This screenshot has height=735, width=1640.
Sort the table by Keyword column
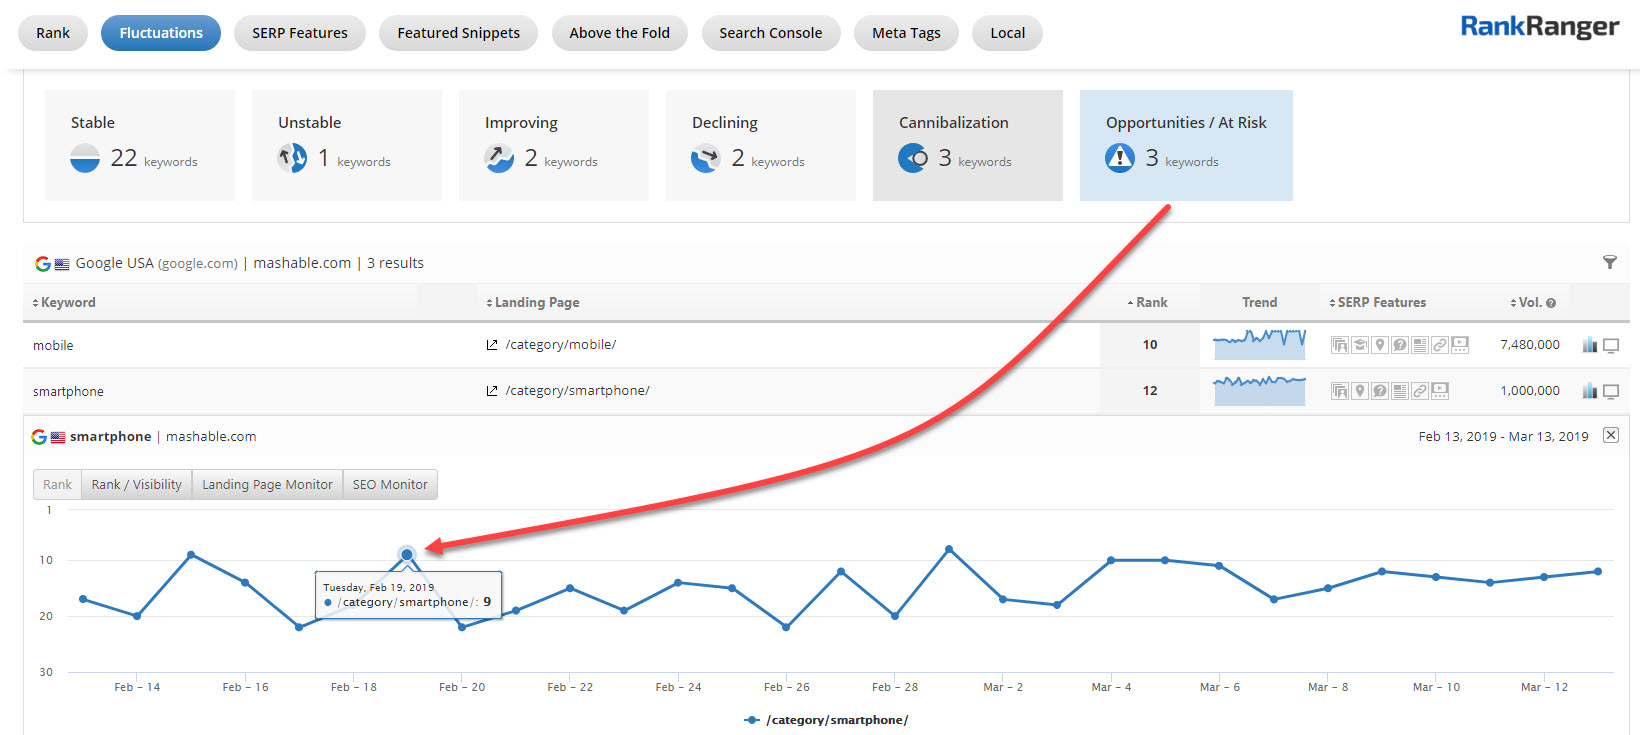point(67,302)
